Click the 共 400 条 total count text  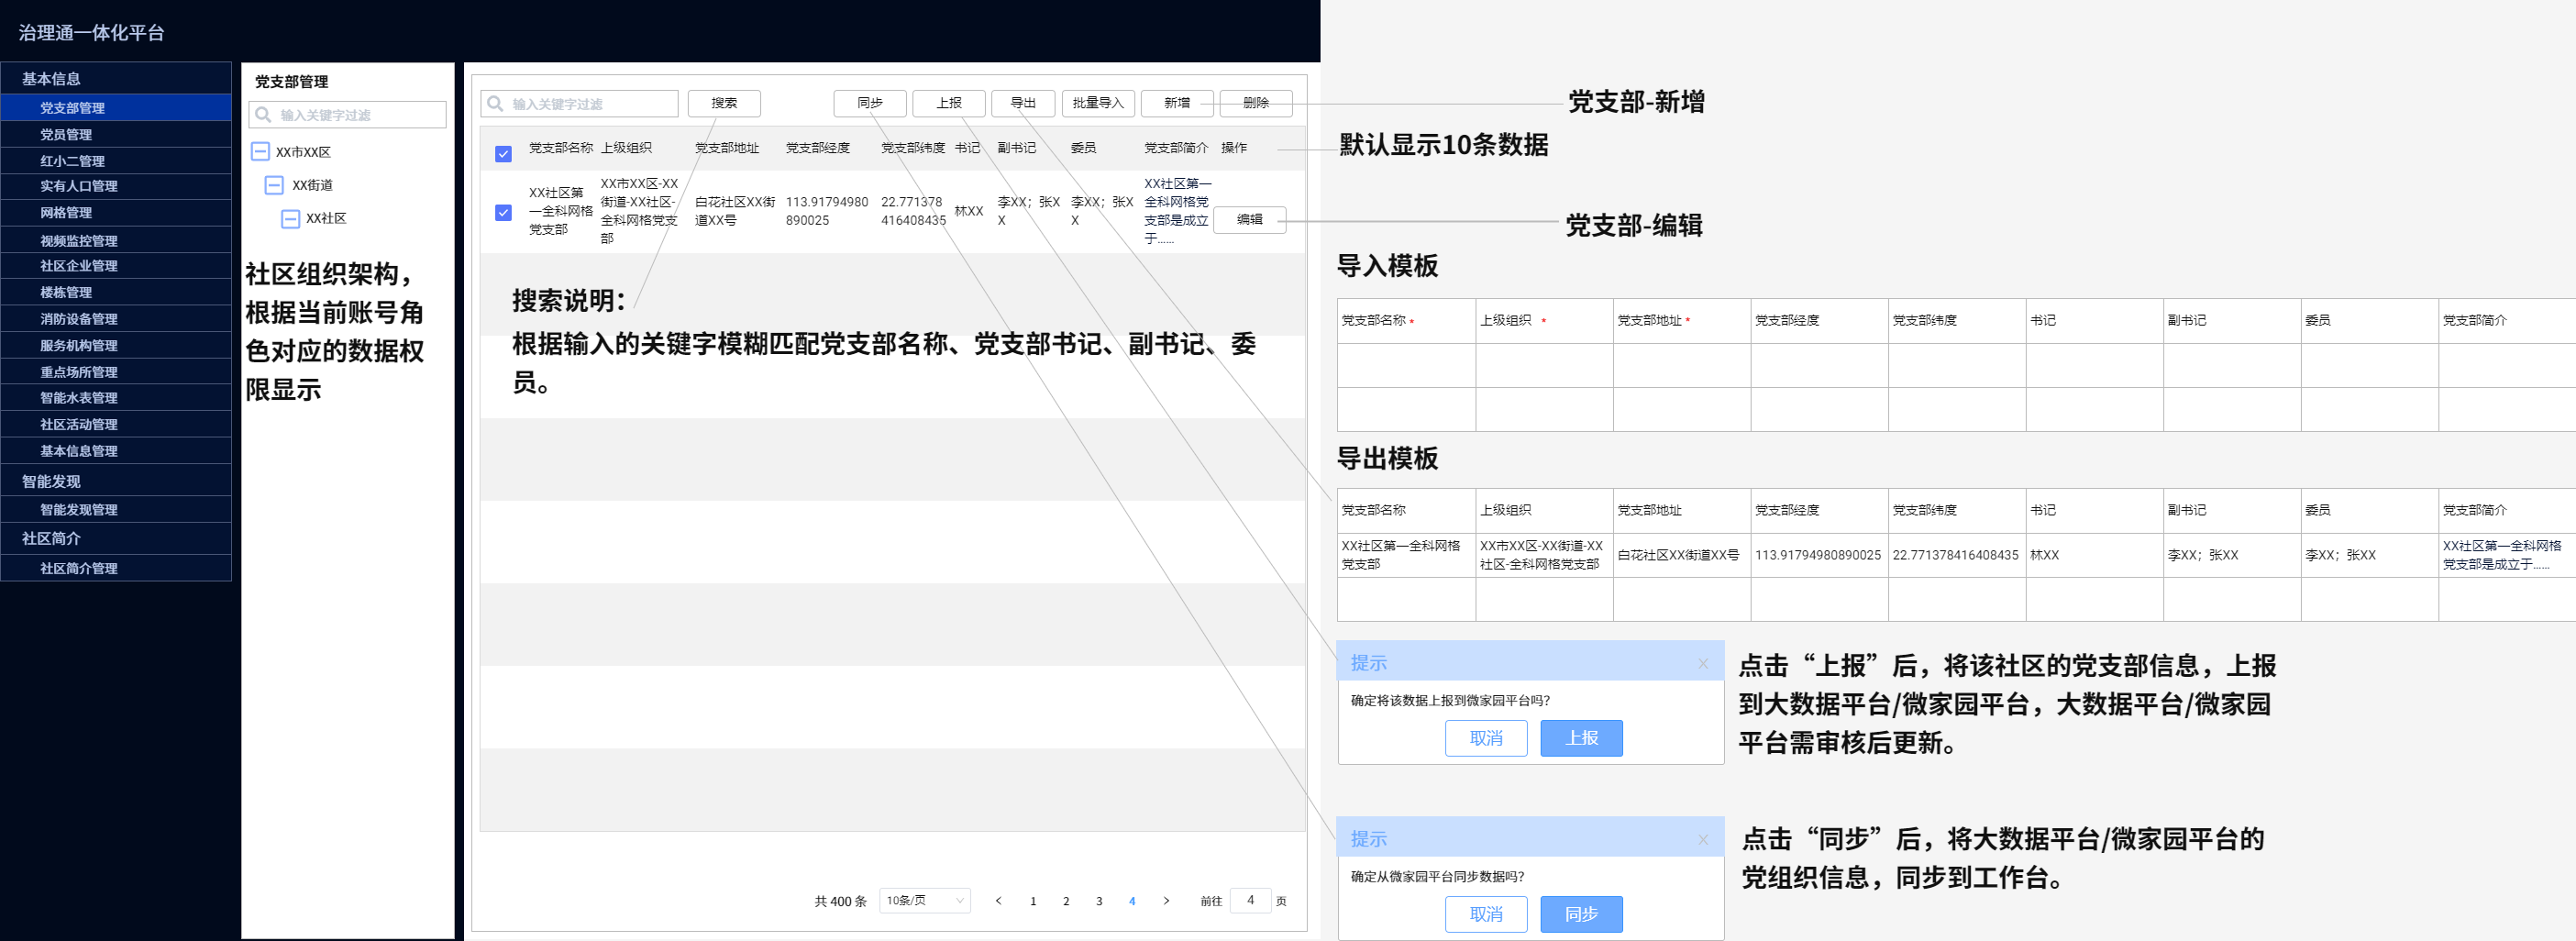[840, 902]
